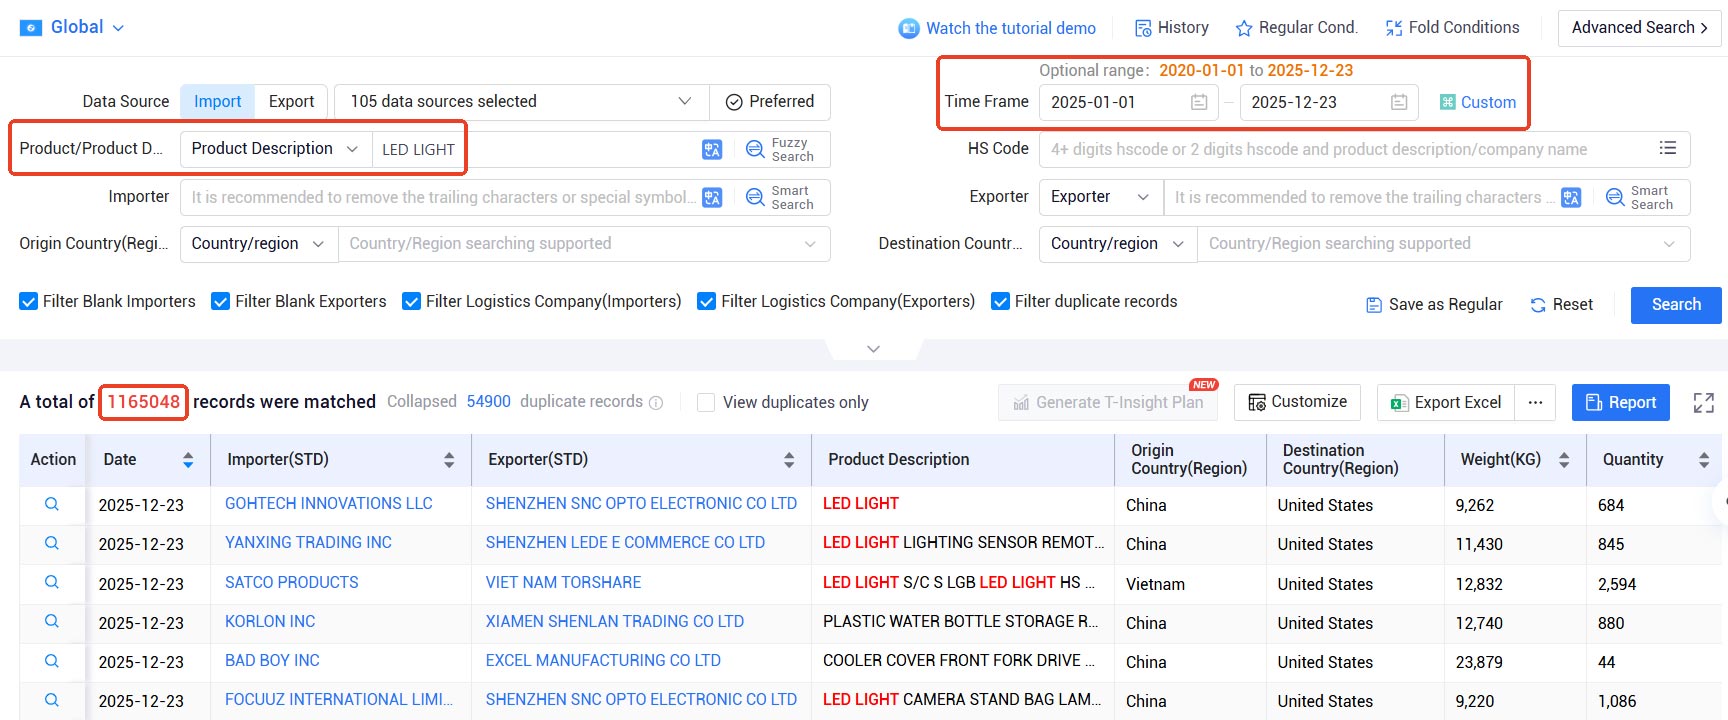This screenshot has height=720, width=1728.
Task: Click the blue Search button
Action: 1676,305
